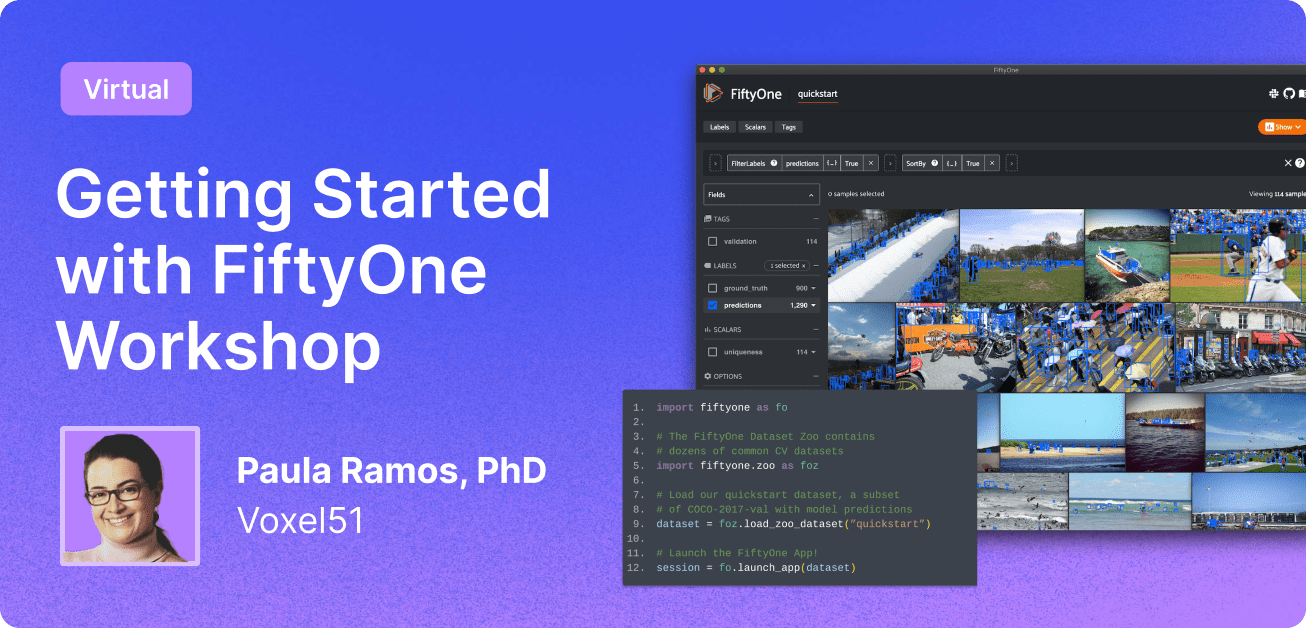Open the orange Show dropdown button
This screenshot has width=1306, height=628.
[x=1281, y=127]
